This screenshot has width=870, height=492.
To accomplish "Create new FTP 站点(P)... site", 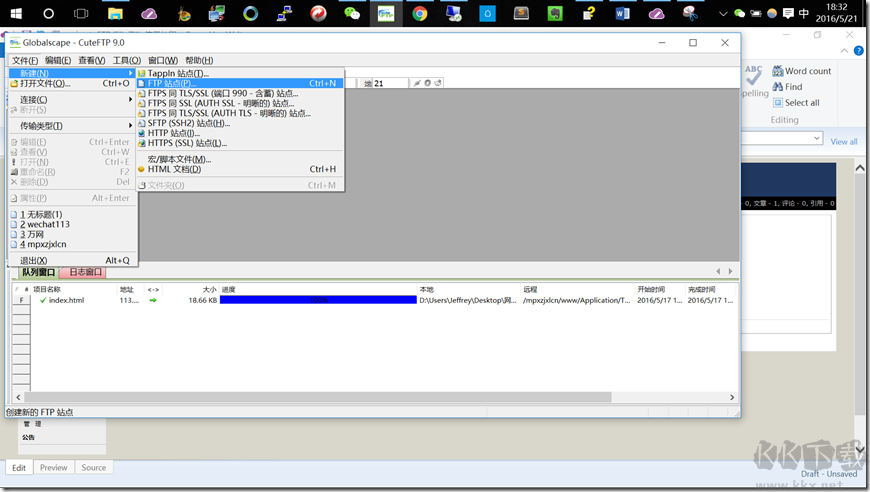I will tap(240, 83).
